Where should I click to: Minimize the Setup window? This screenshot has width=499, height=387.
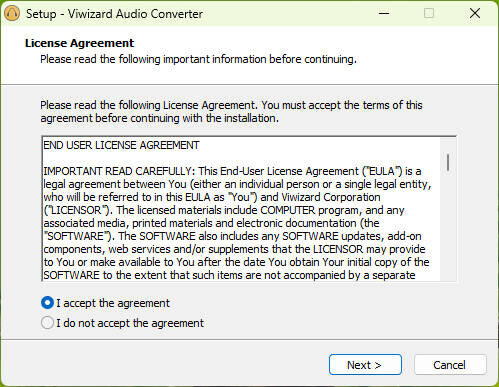(384, 14)
